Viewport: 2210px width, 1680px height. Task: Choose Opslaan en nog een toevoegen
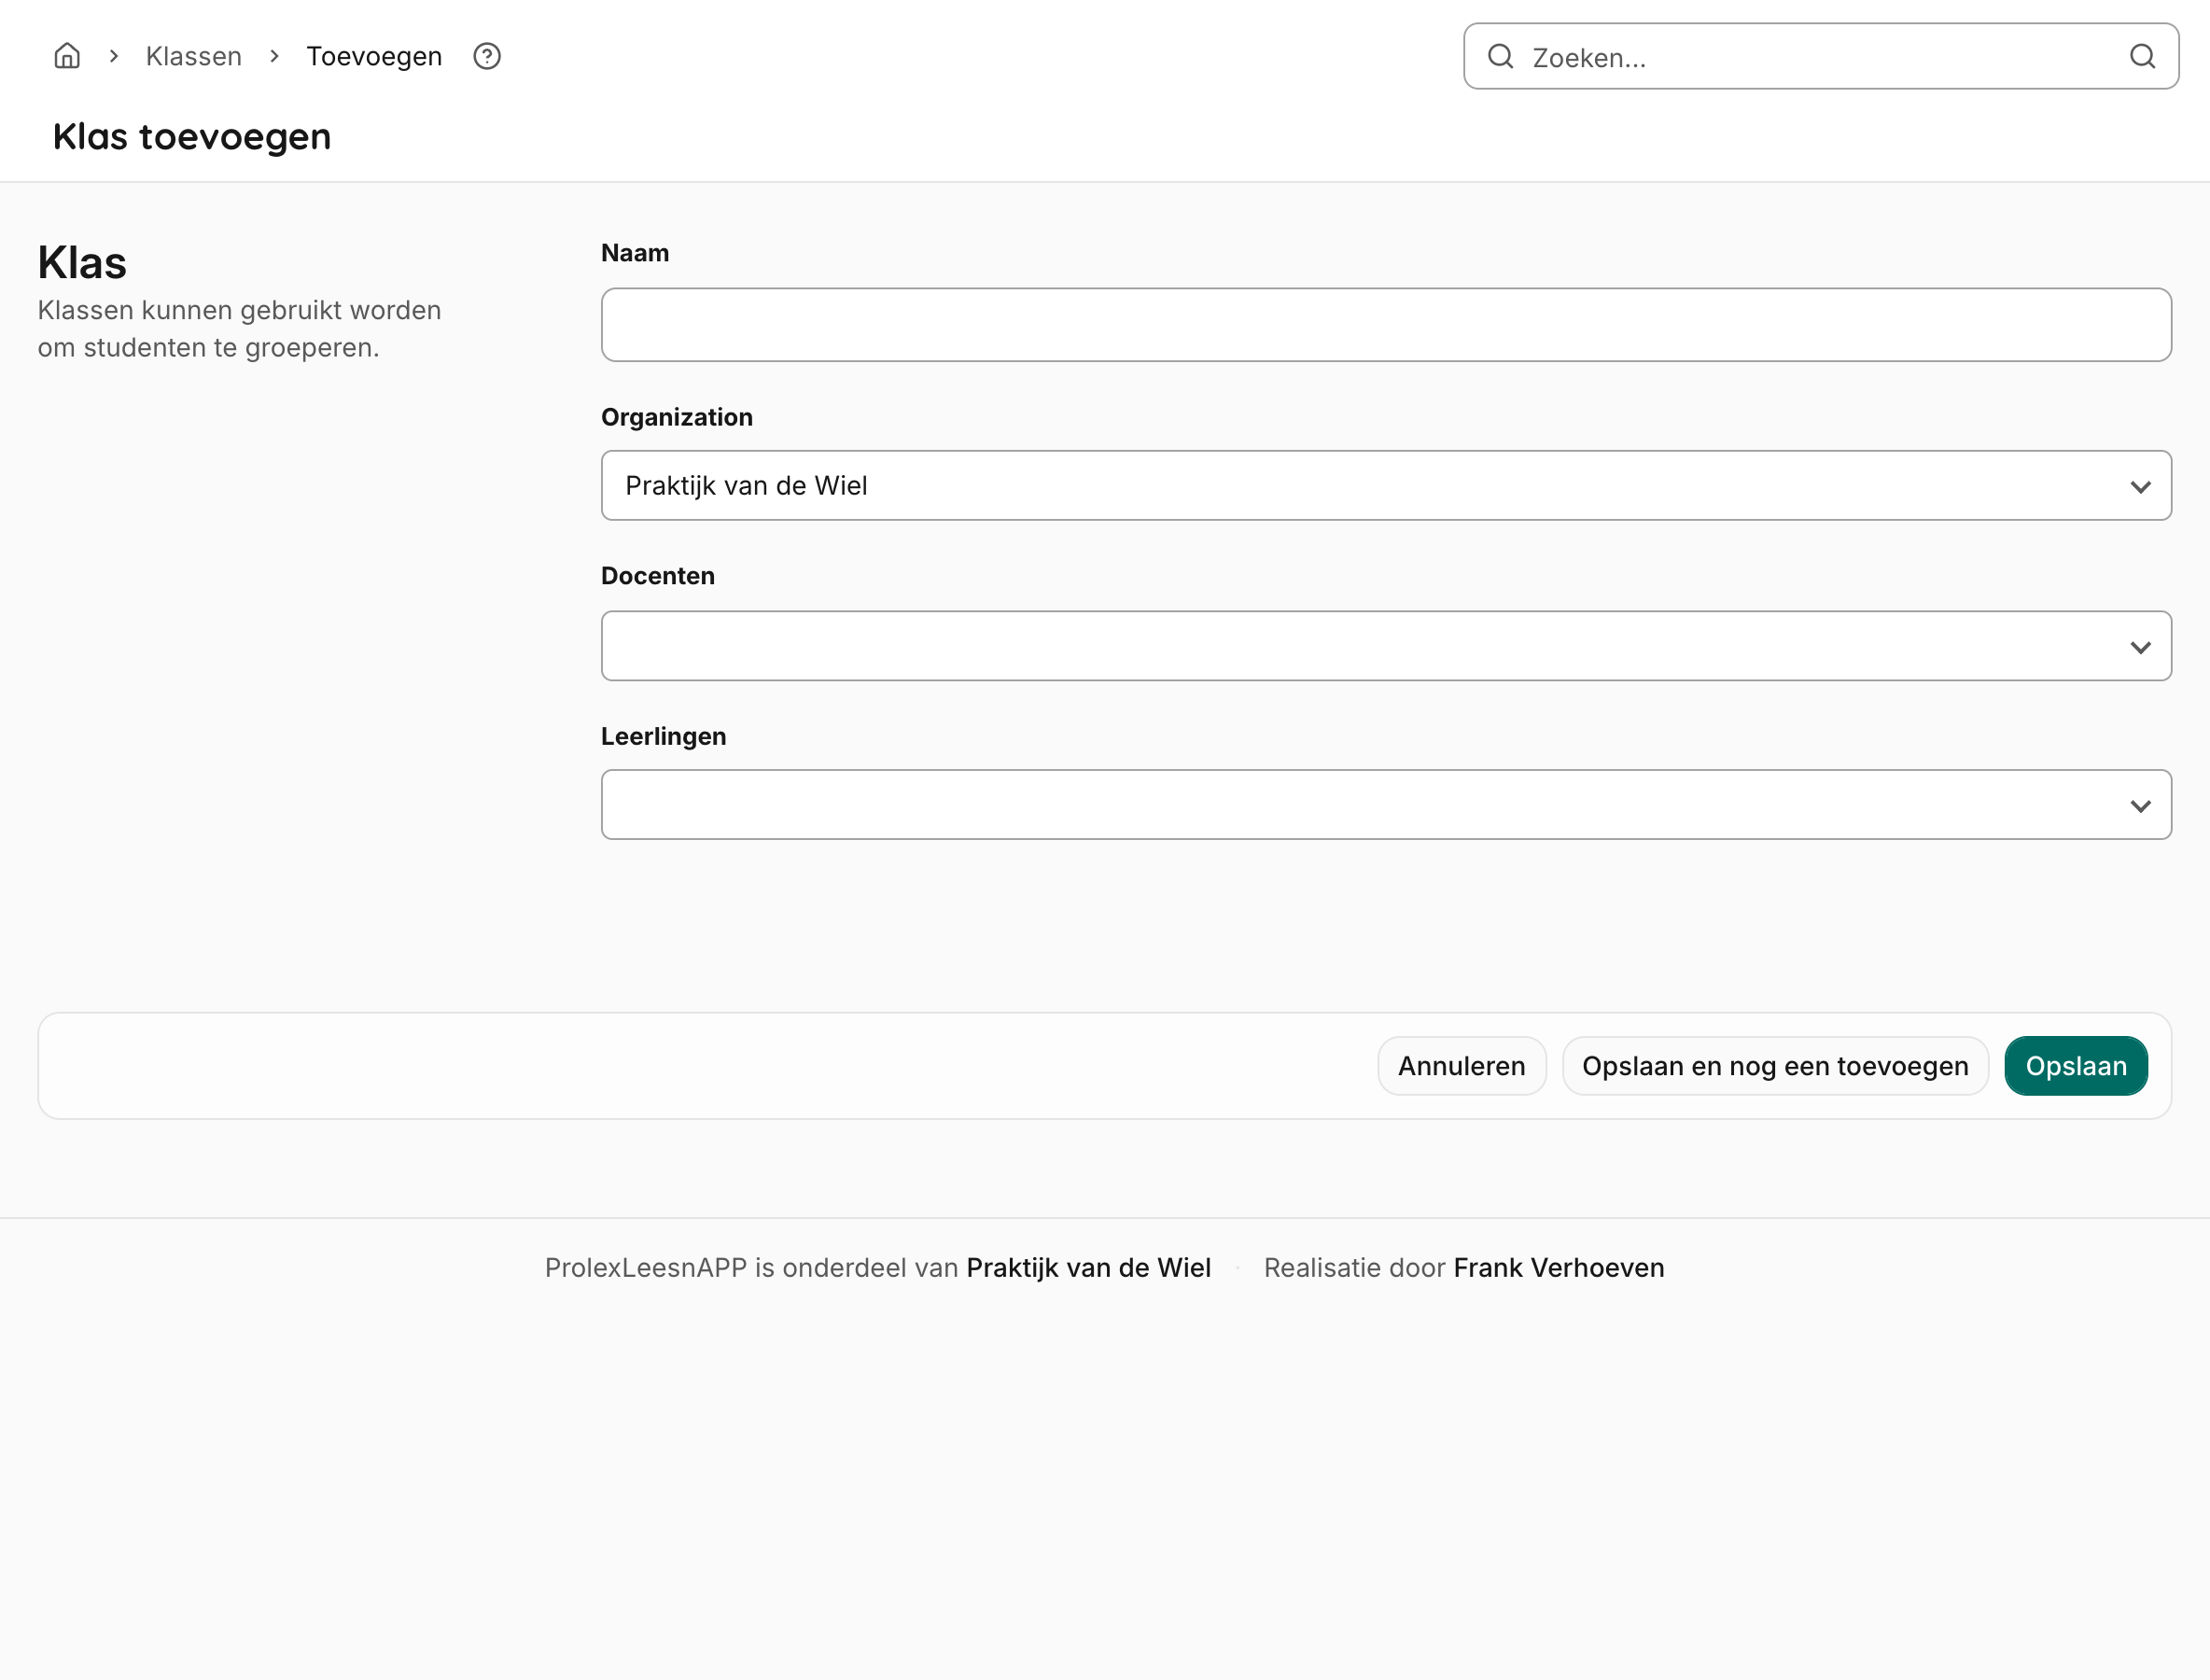coord(1775,1066)
